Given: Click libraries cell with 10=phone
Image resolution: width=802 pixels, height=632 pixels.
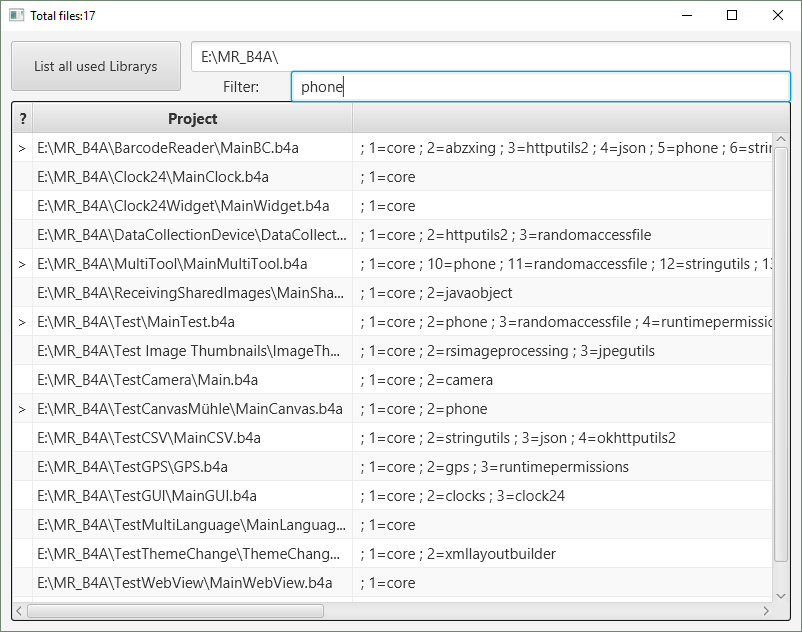Looking at the screenshot, I should click(x=563, y=264).
